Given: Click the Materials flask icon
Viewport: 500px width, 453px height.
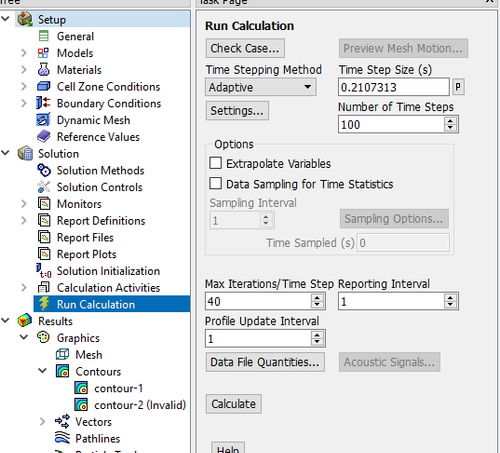Looking at the screenshot, I should pos(44,69).
